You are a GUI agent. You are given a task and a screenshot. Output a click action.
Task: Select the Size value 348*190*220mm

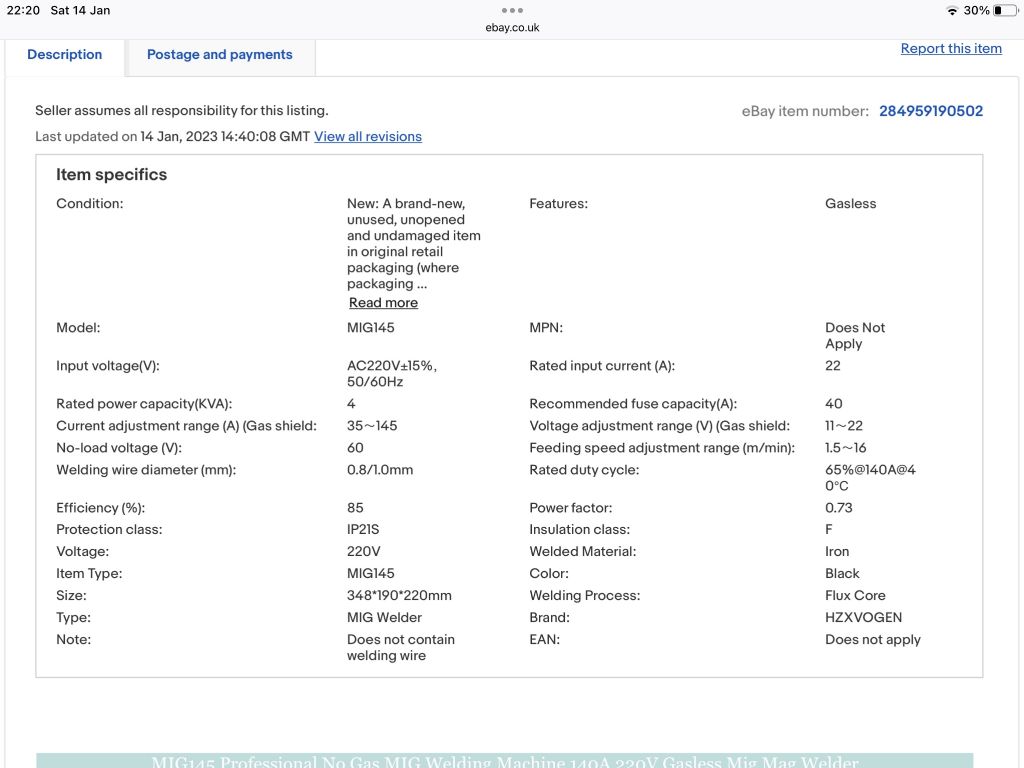(399, 595)
